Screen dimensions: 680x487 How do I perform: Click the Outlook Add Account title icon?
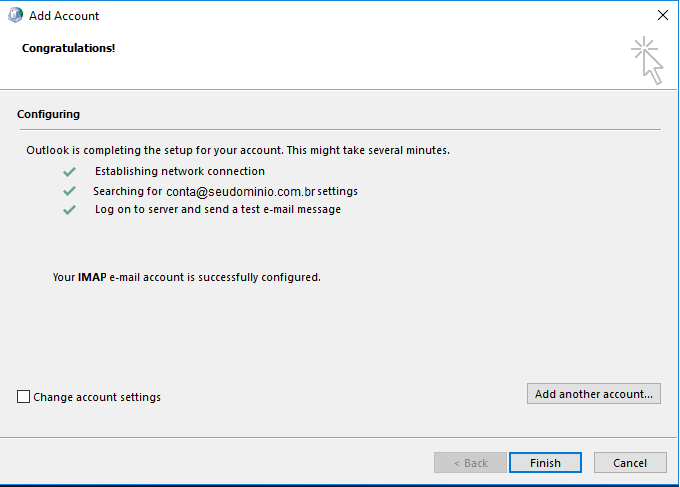[15, 15]
